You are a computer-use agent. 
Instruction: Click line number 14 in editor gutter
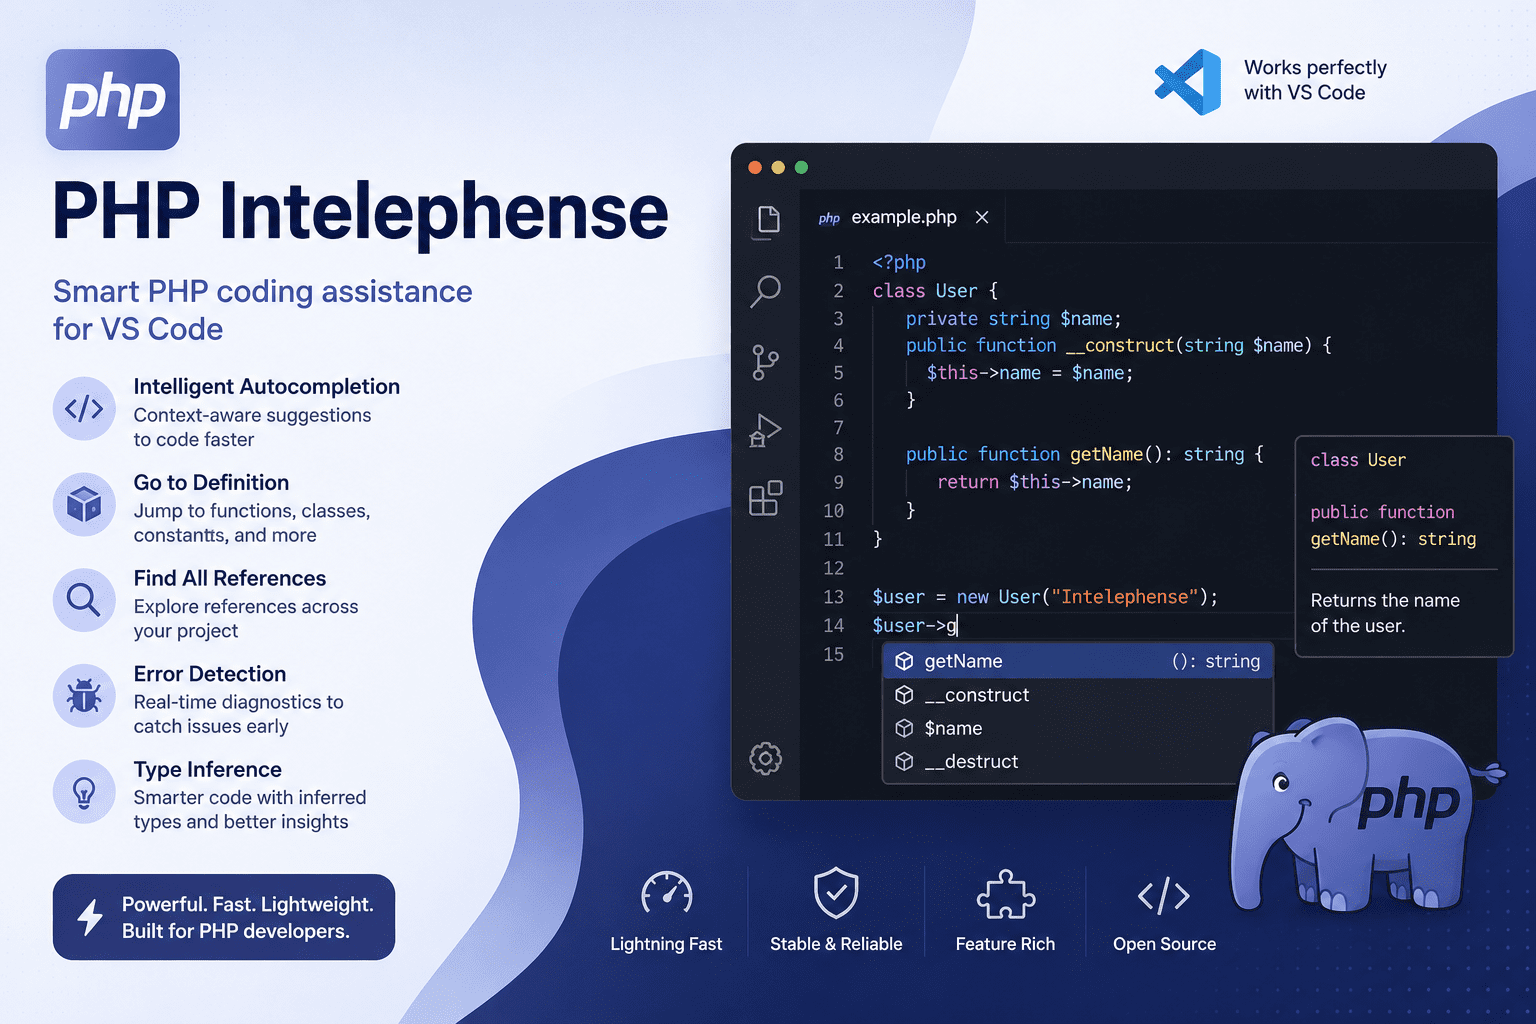click(x=834, y=625)
